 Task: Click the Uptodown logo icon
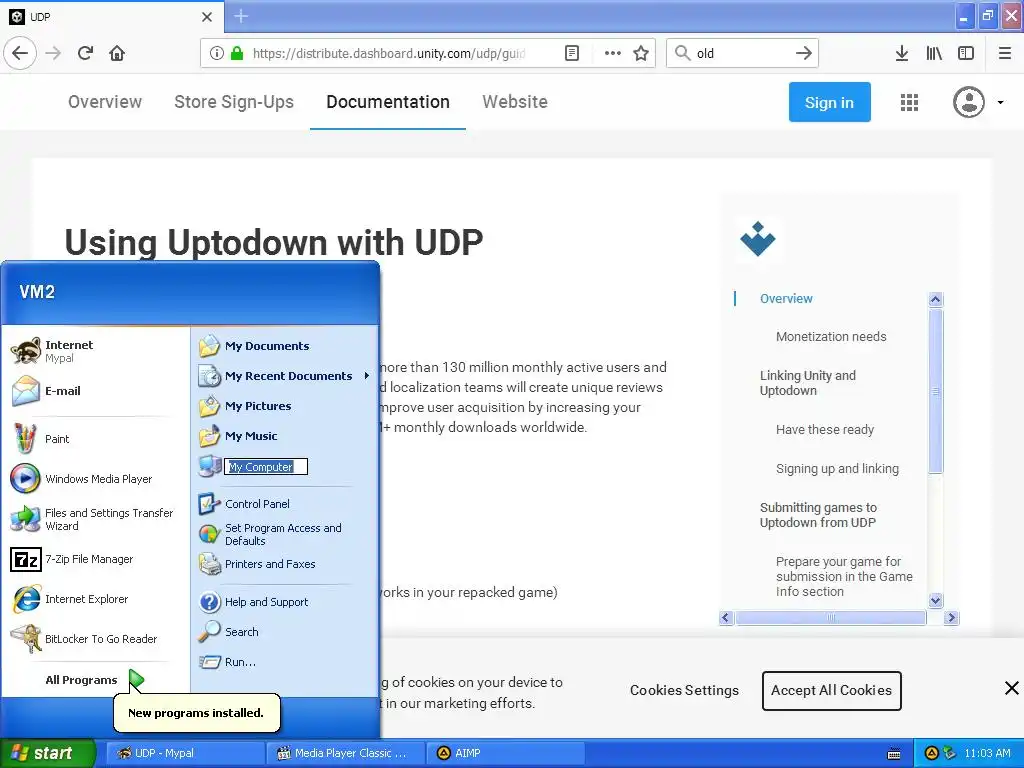(x=758, y=239)
